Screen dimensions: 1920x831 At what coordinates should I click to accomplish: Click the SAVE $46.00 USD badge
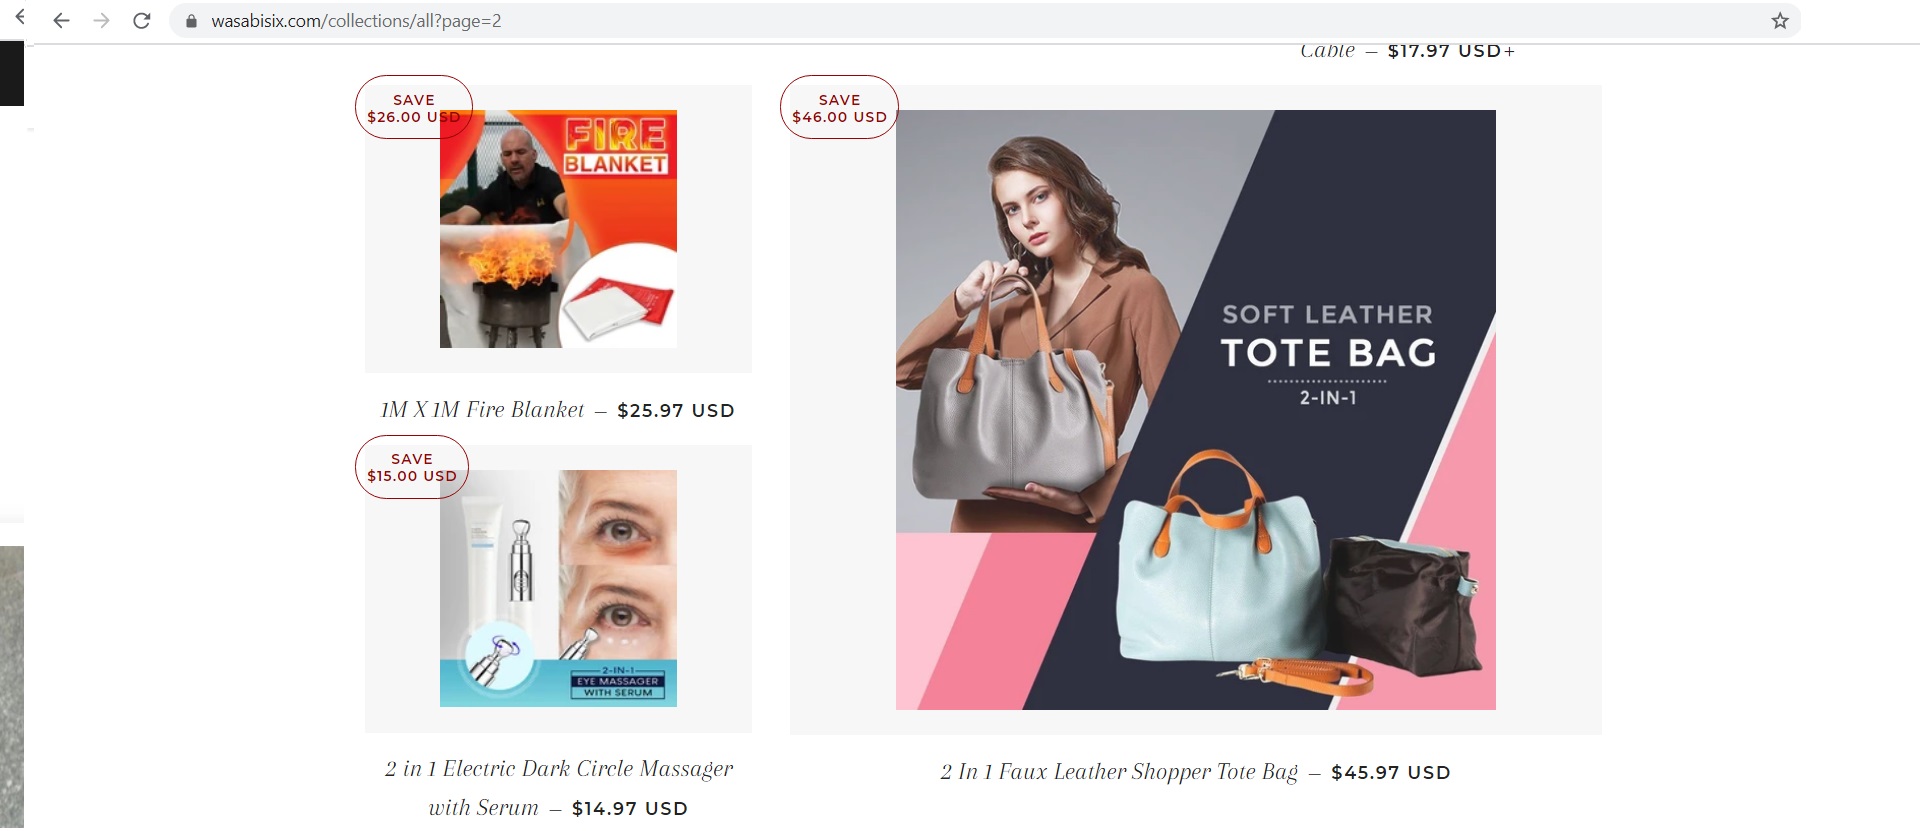click(x=839, y=107)
